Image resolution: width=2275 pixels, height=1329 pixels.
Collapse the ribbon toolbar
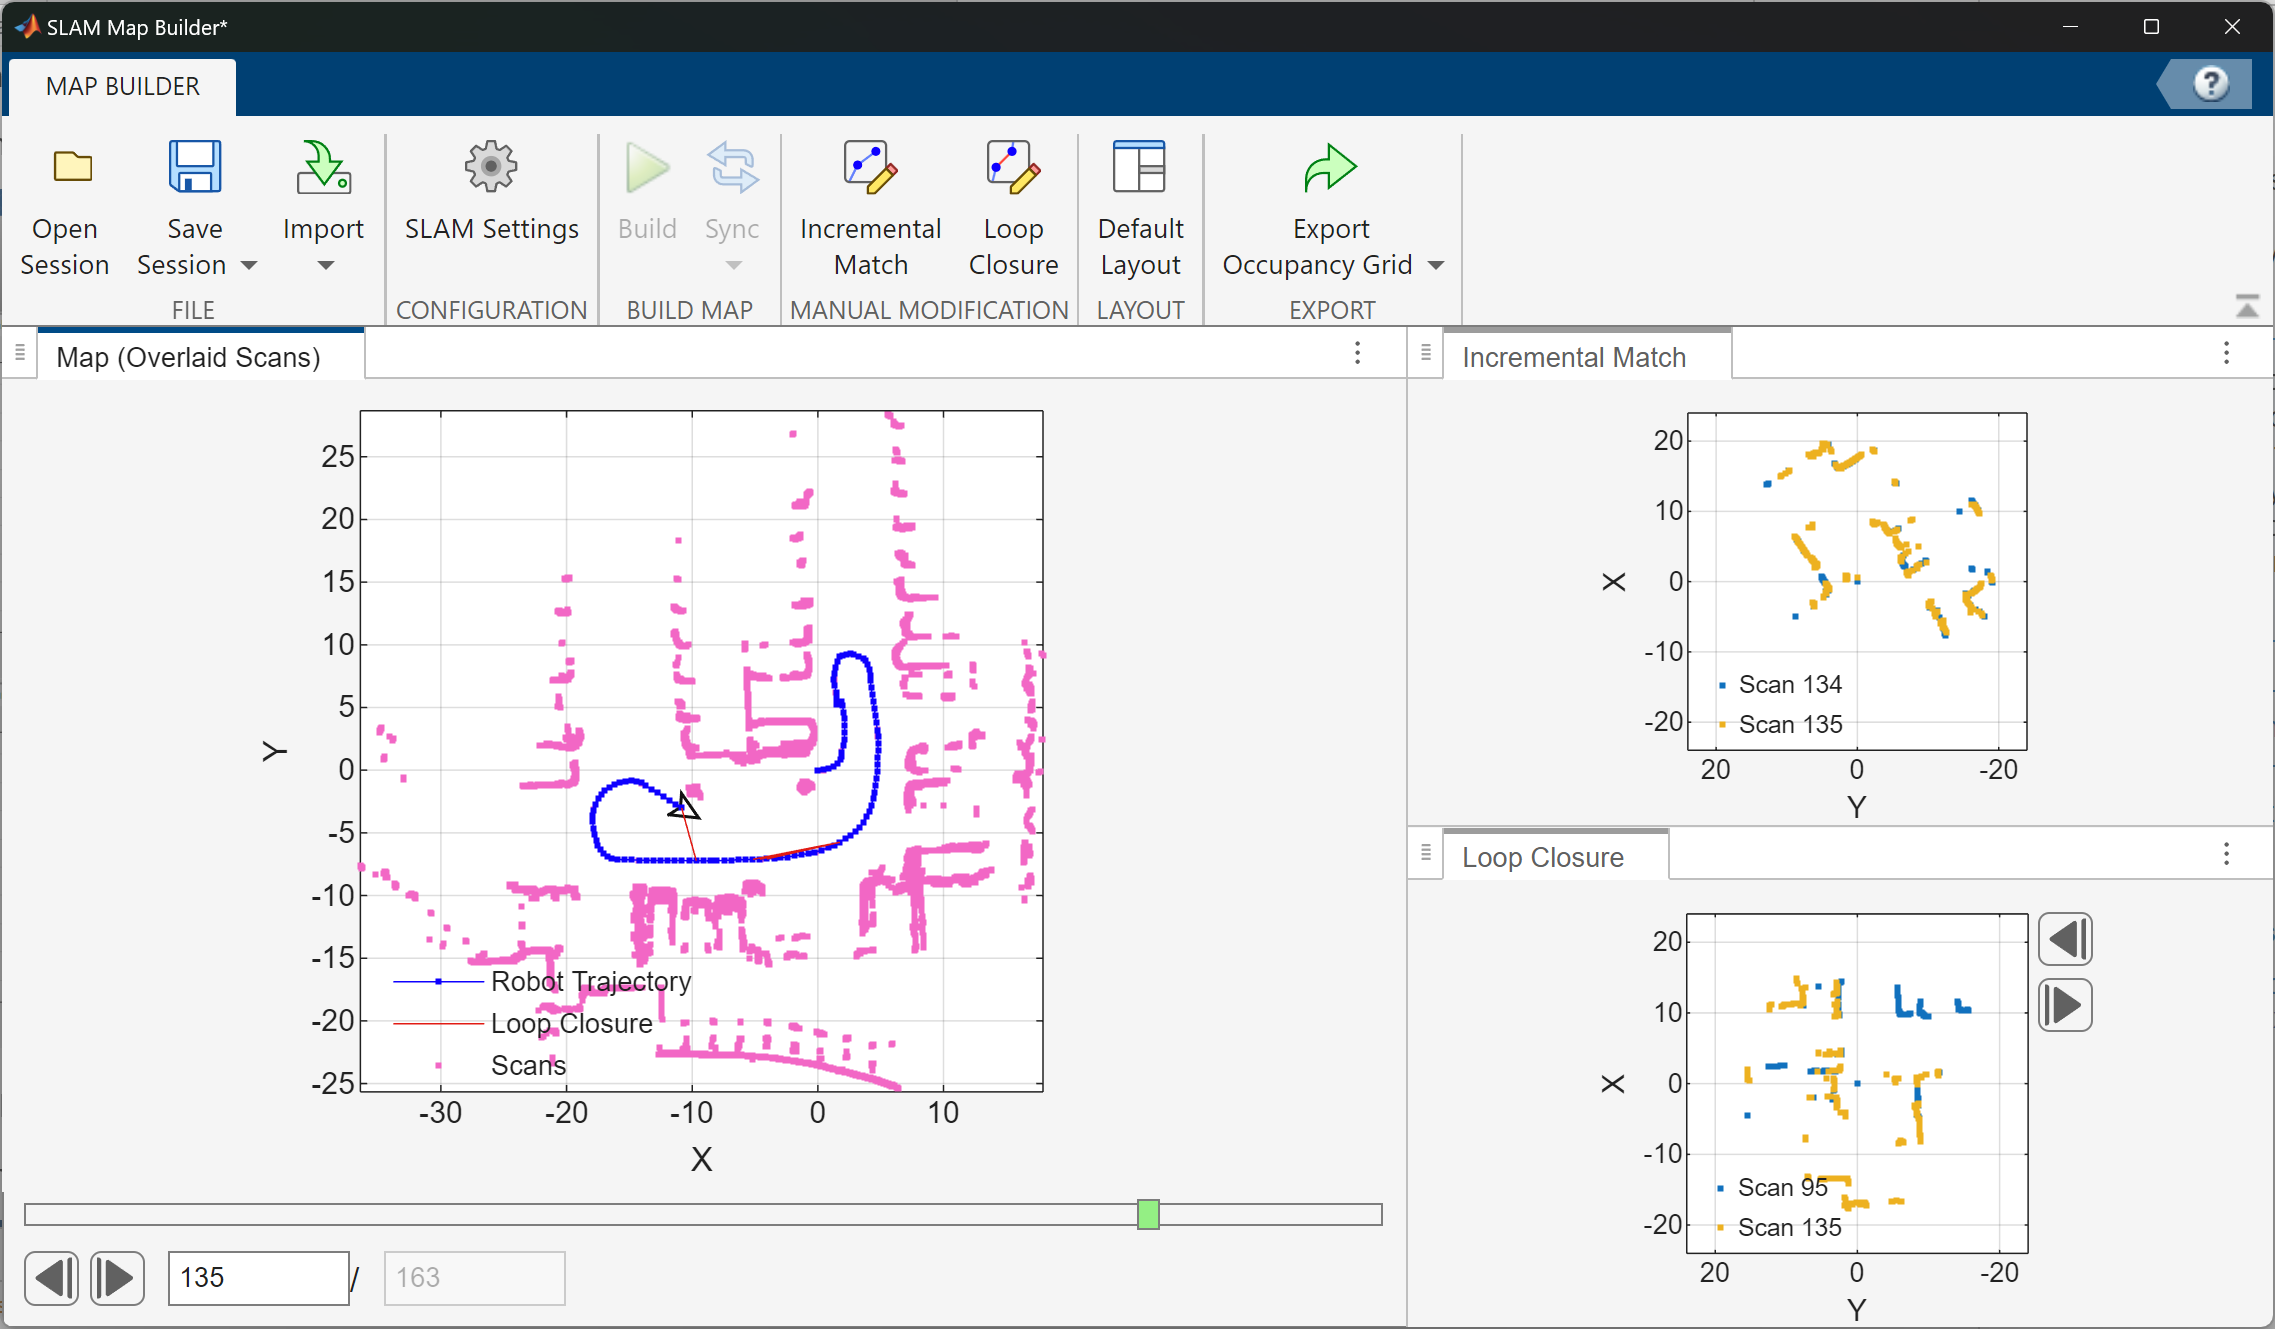[x=2247, y=306]
